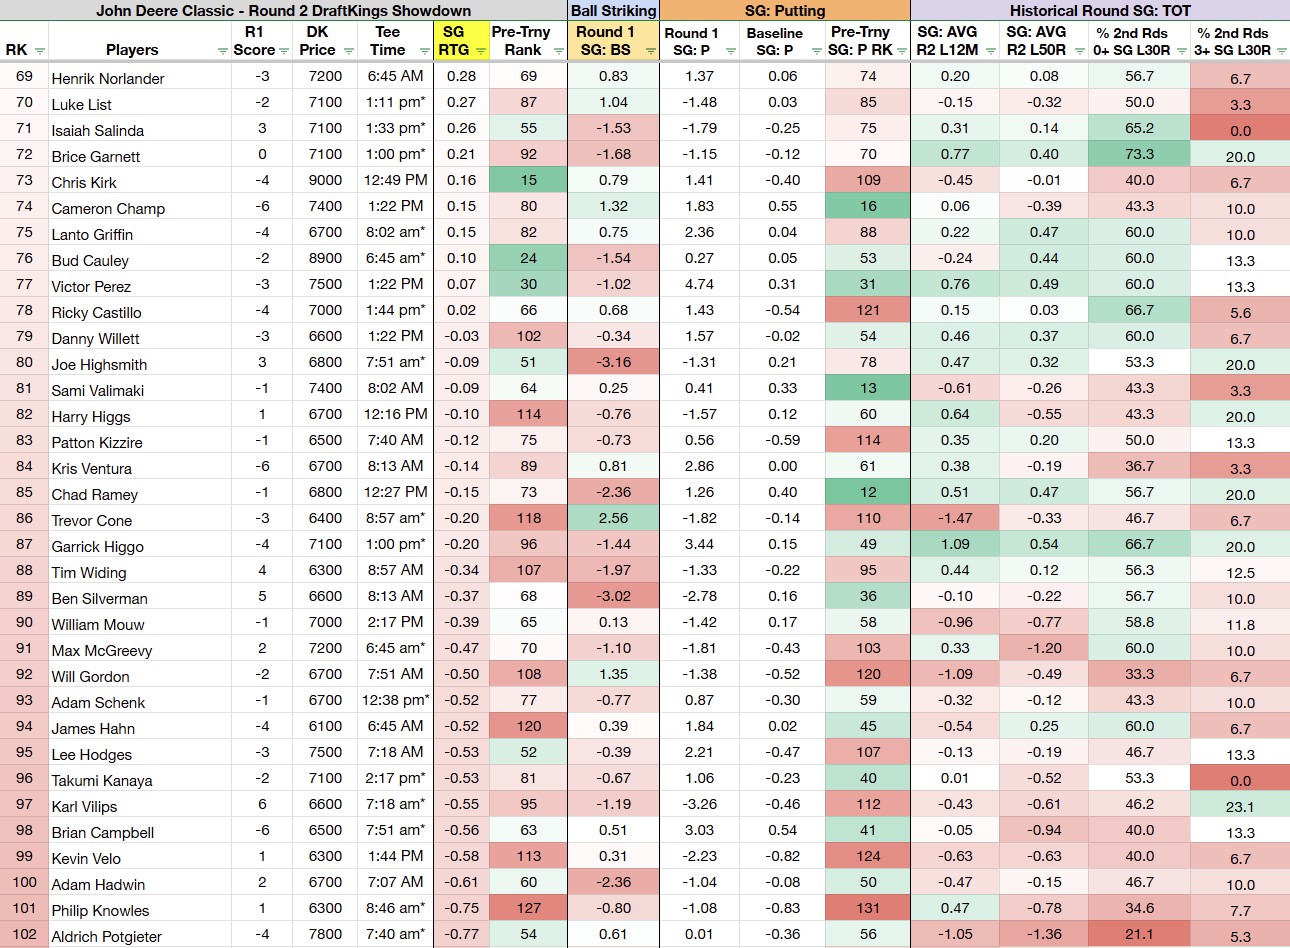Select the yellow SG RTG header cell
This screenshot has height=948, width=1290.
point(461,41)
